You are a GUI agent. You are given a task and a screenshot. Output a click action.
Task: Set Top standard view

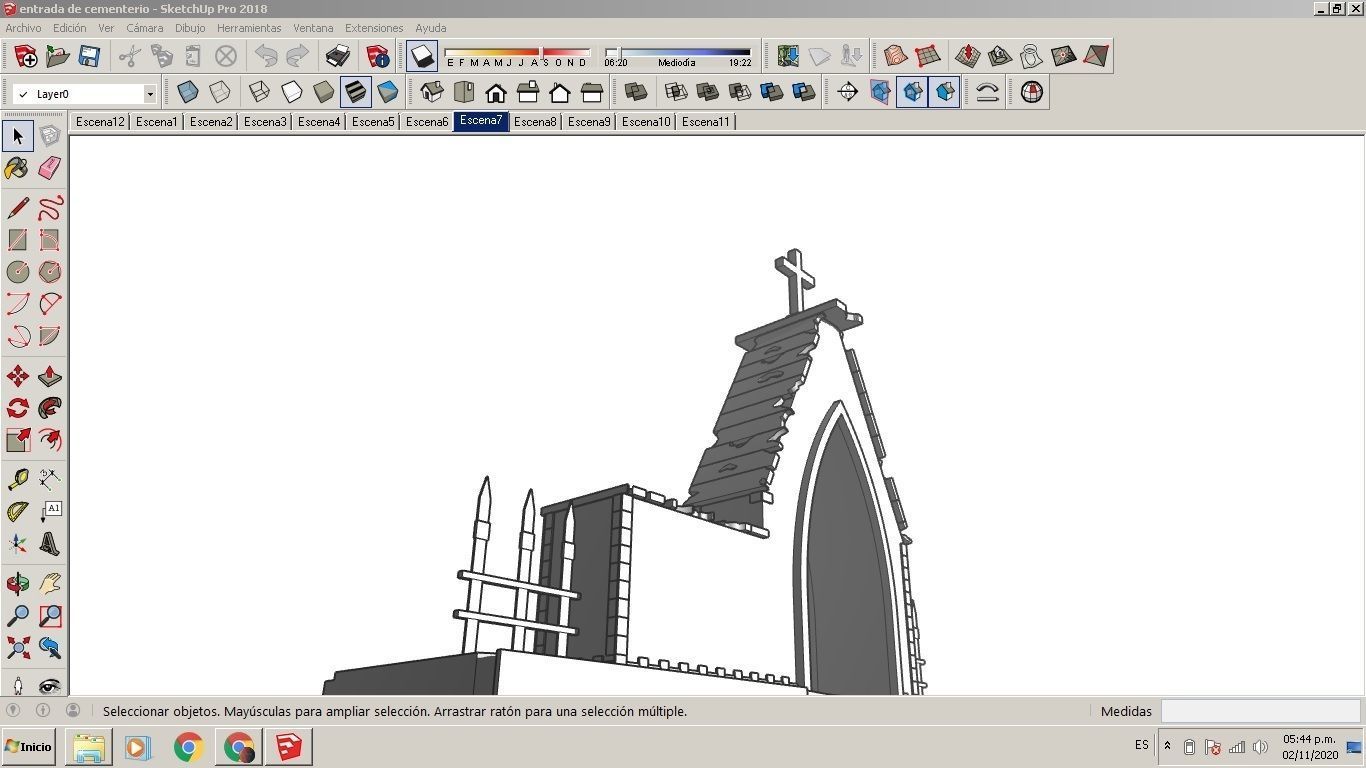tap(464, 92)
